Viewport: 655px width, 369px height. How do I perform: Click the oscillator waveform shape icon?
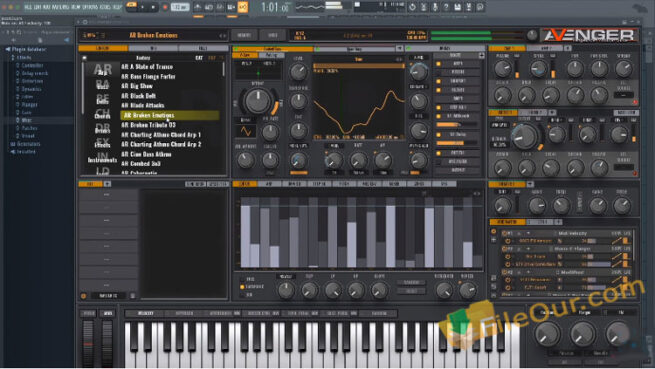point(246,132)
